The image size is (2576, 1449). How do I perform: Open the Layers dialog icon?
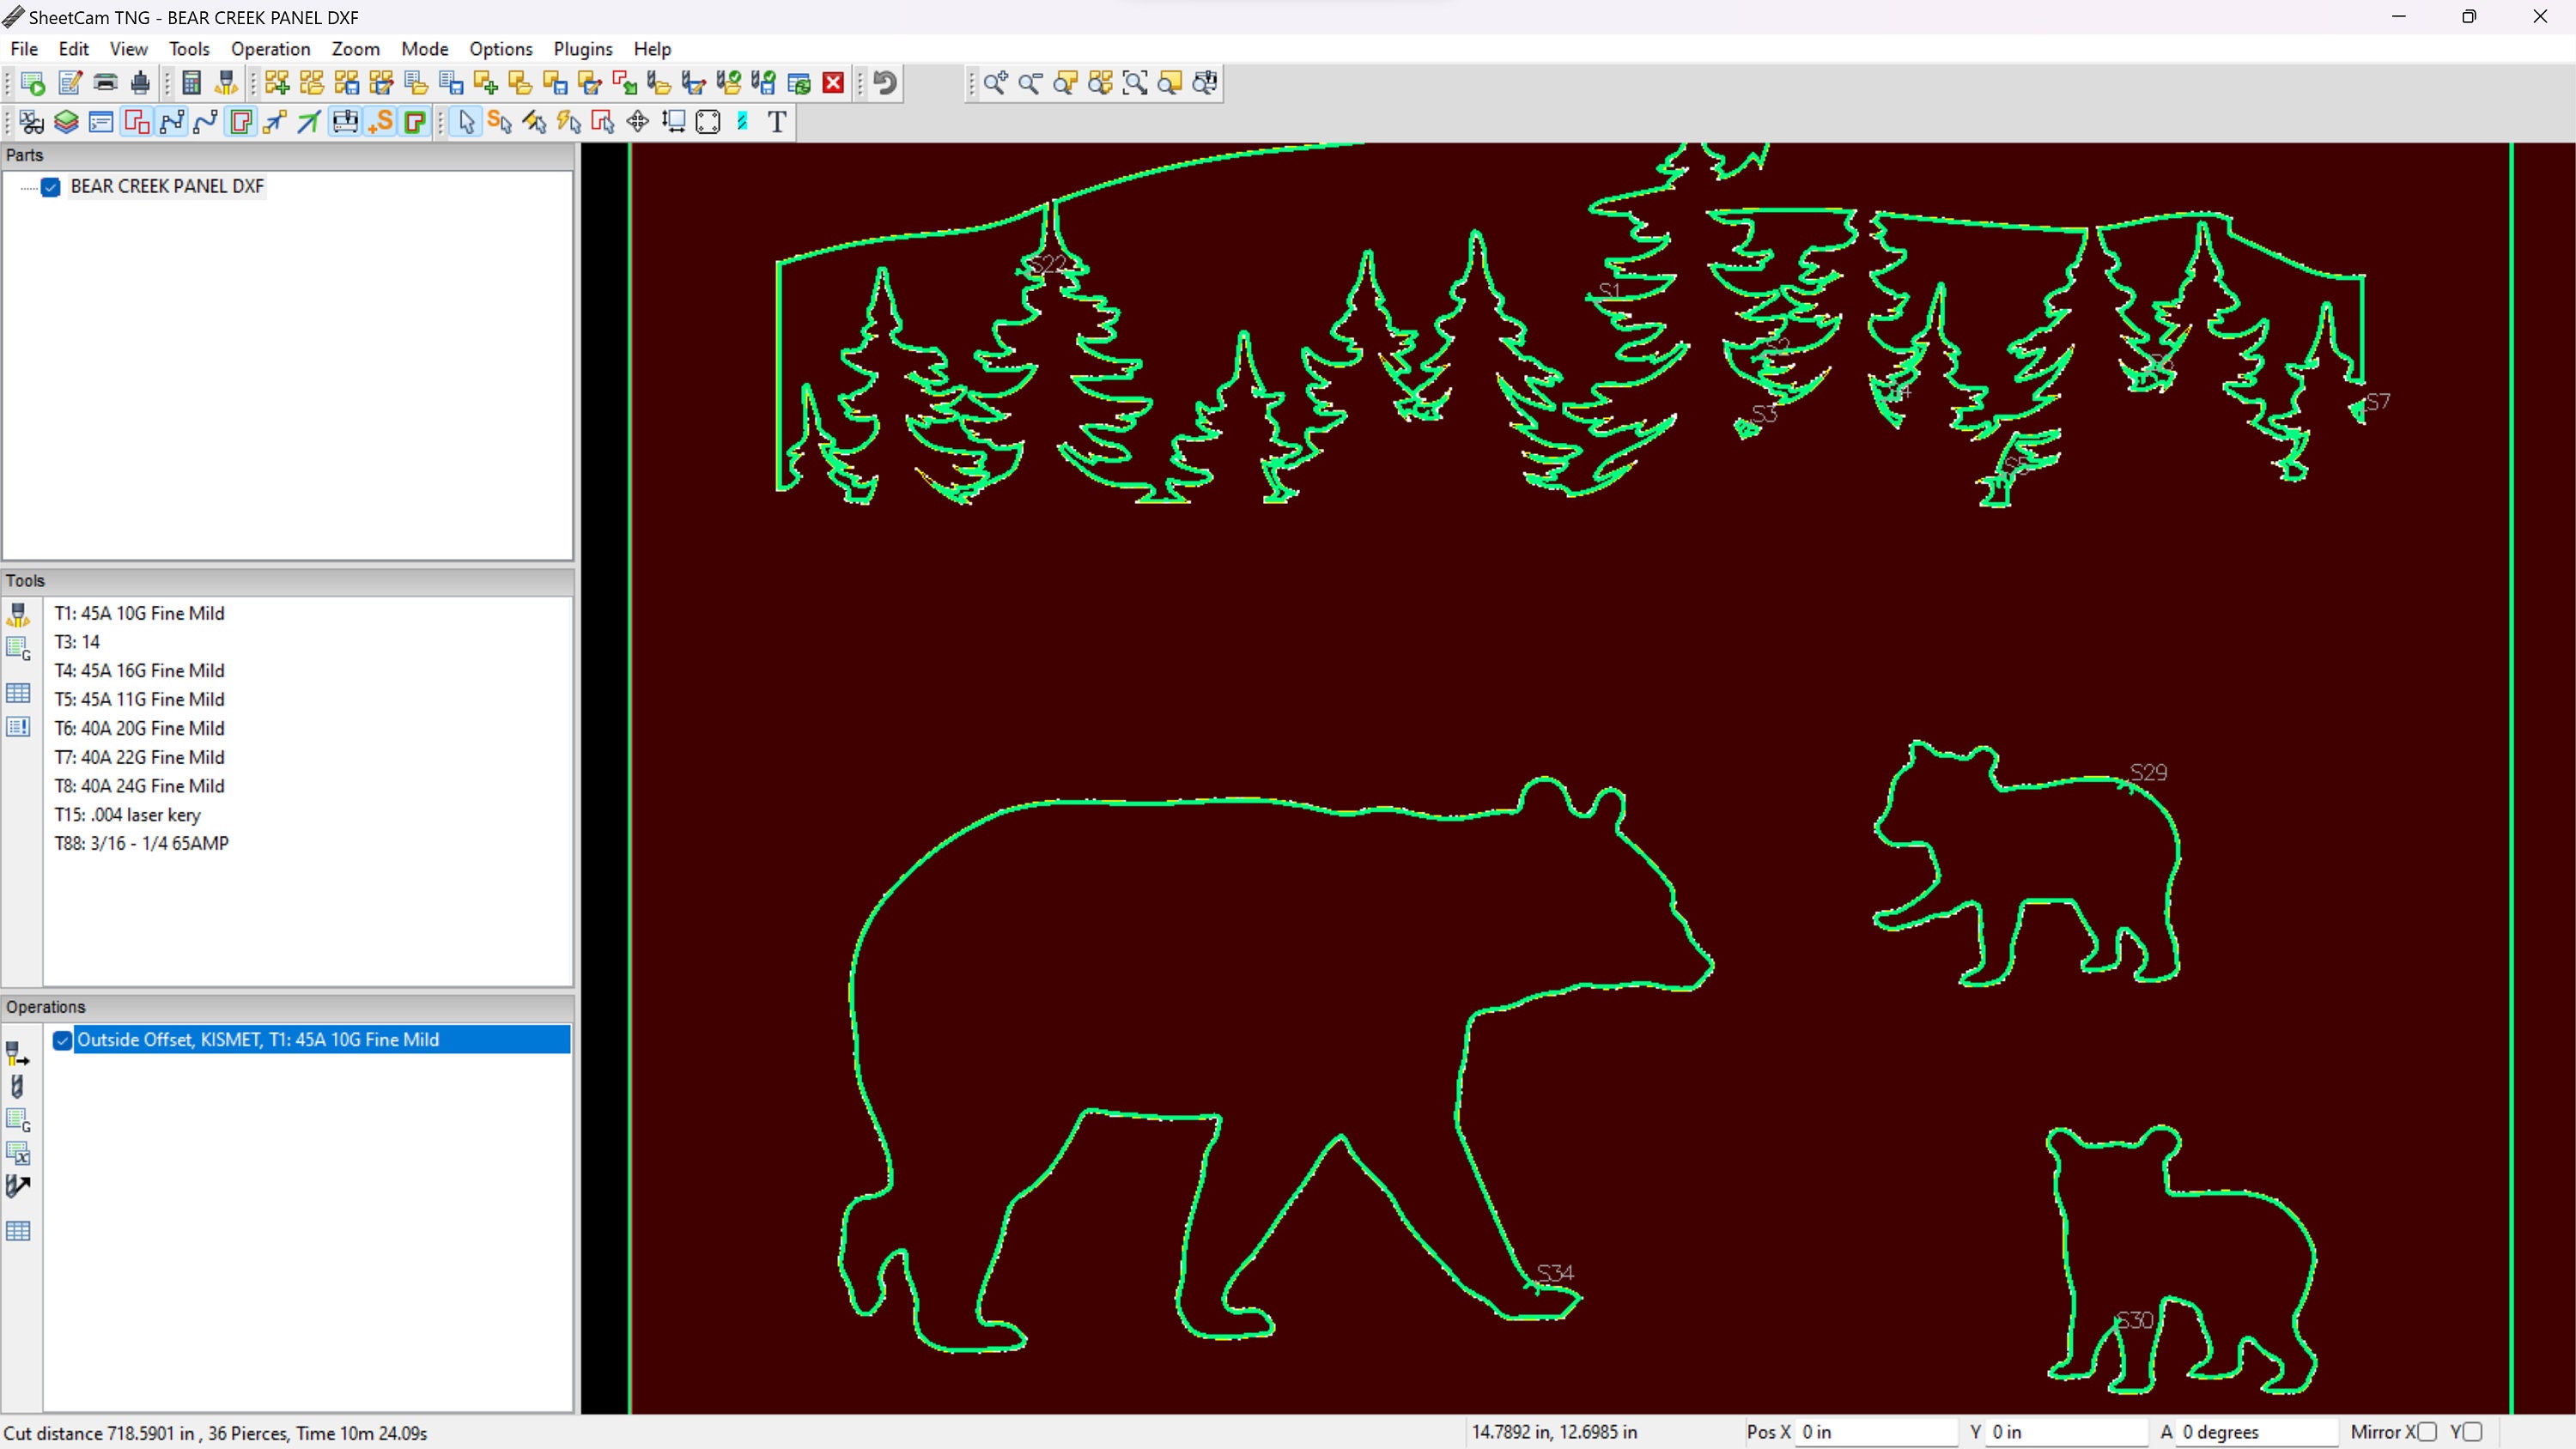coord(65,122)
